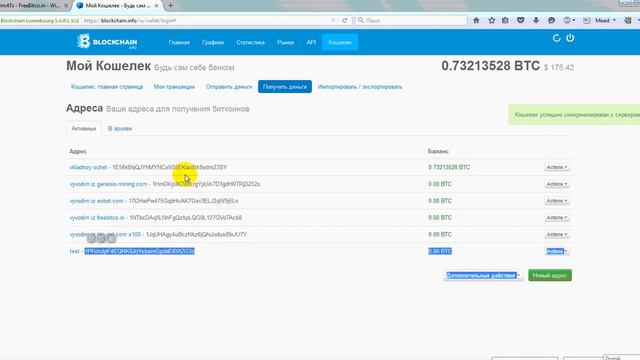Viewport: 640px width, 360px height.
Task: Open the address bar history dropdown arrow
Action: (x=333, y=20)
